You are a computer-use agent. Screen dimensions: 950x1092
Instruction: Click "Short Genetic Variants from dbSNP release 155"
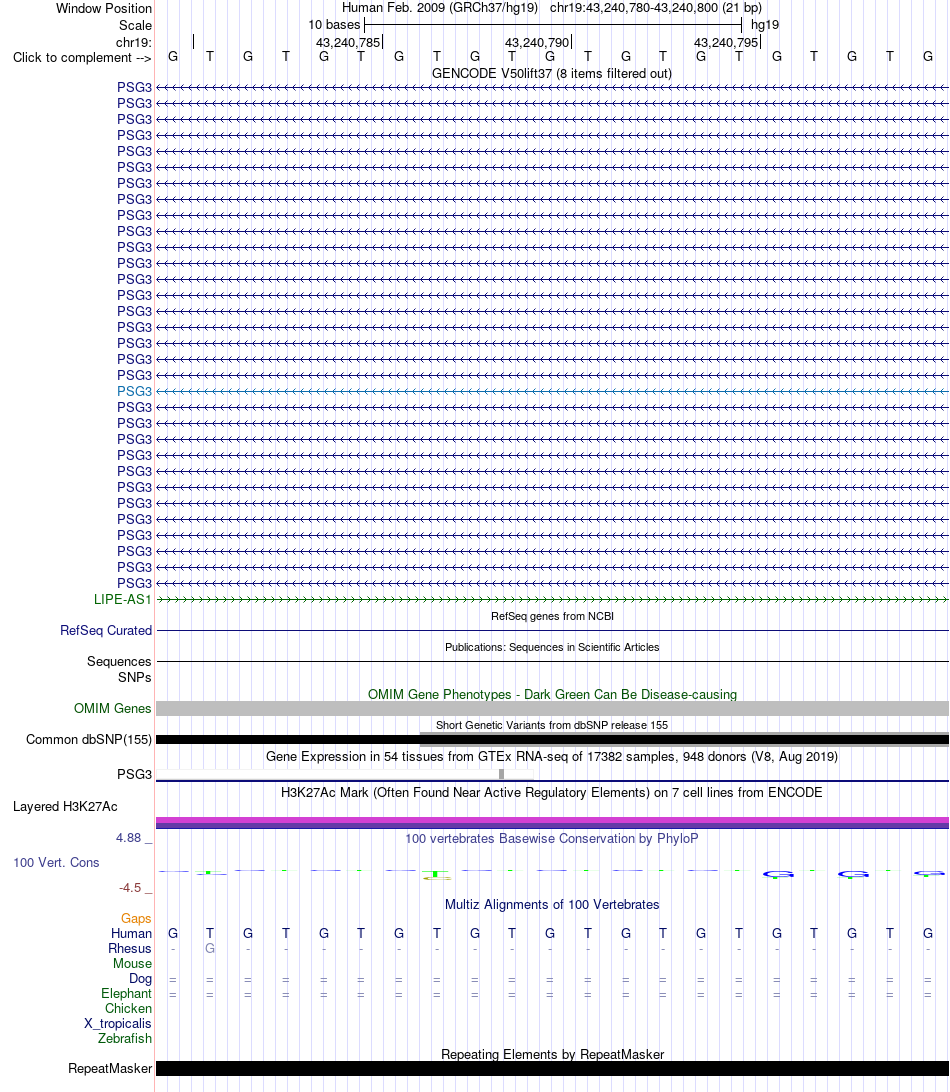[x=552, y=725]
